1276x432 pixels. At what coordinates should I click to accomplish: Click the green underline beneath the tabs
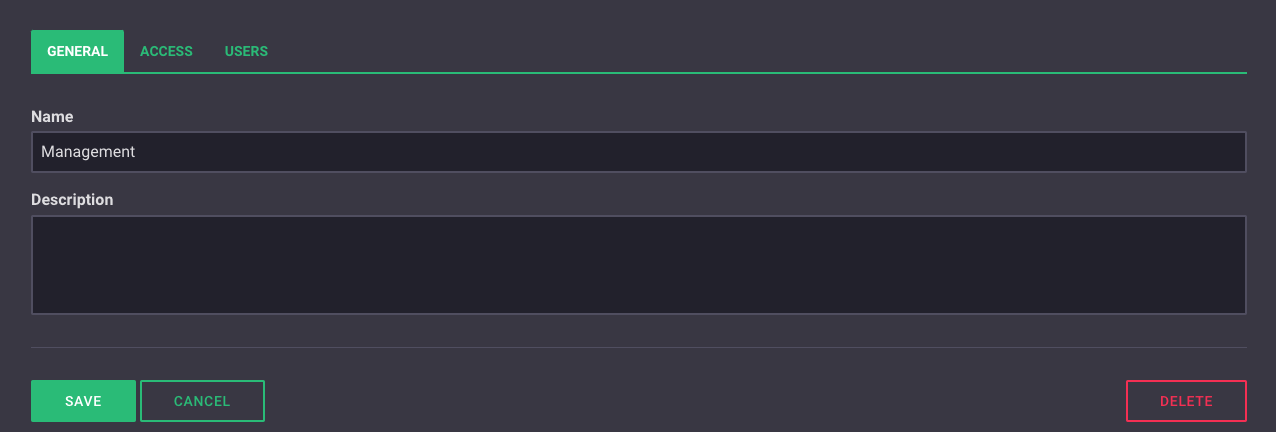coord(700,72)
